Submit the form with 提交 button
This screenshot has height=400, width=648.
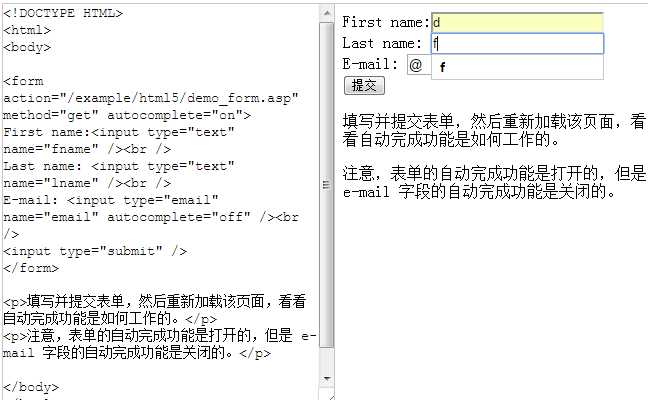(x=364, y=86)
